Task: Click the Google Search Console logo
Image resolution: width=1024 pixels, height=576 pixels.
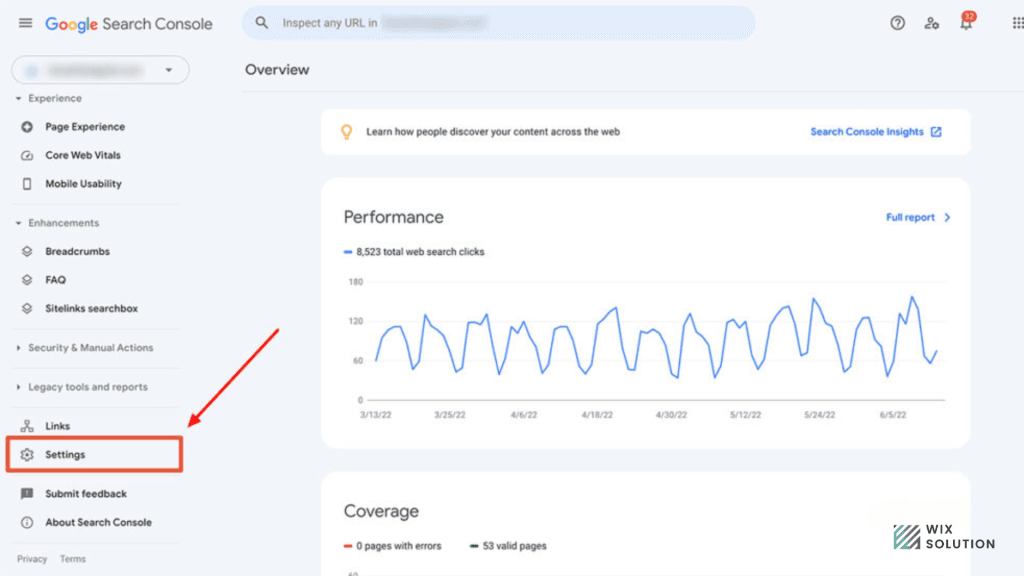Action: point(129,24)
